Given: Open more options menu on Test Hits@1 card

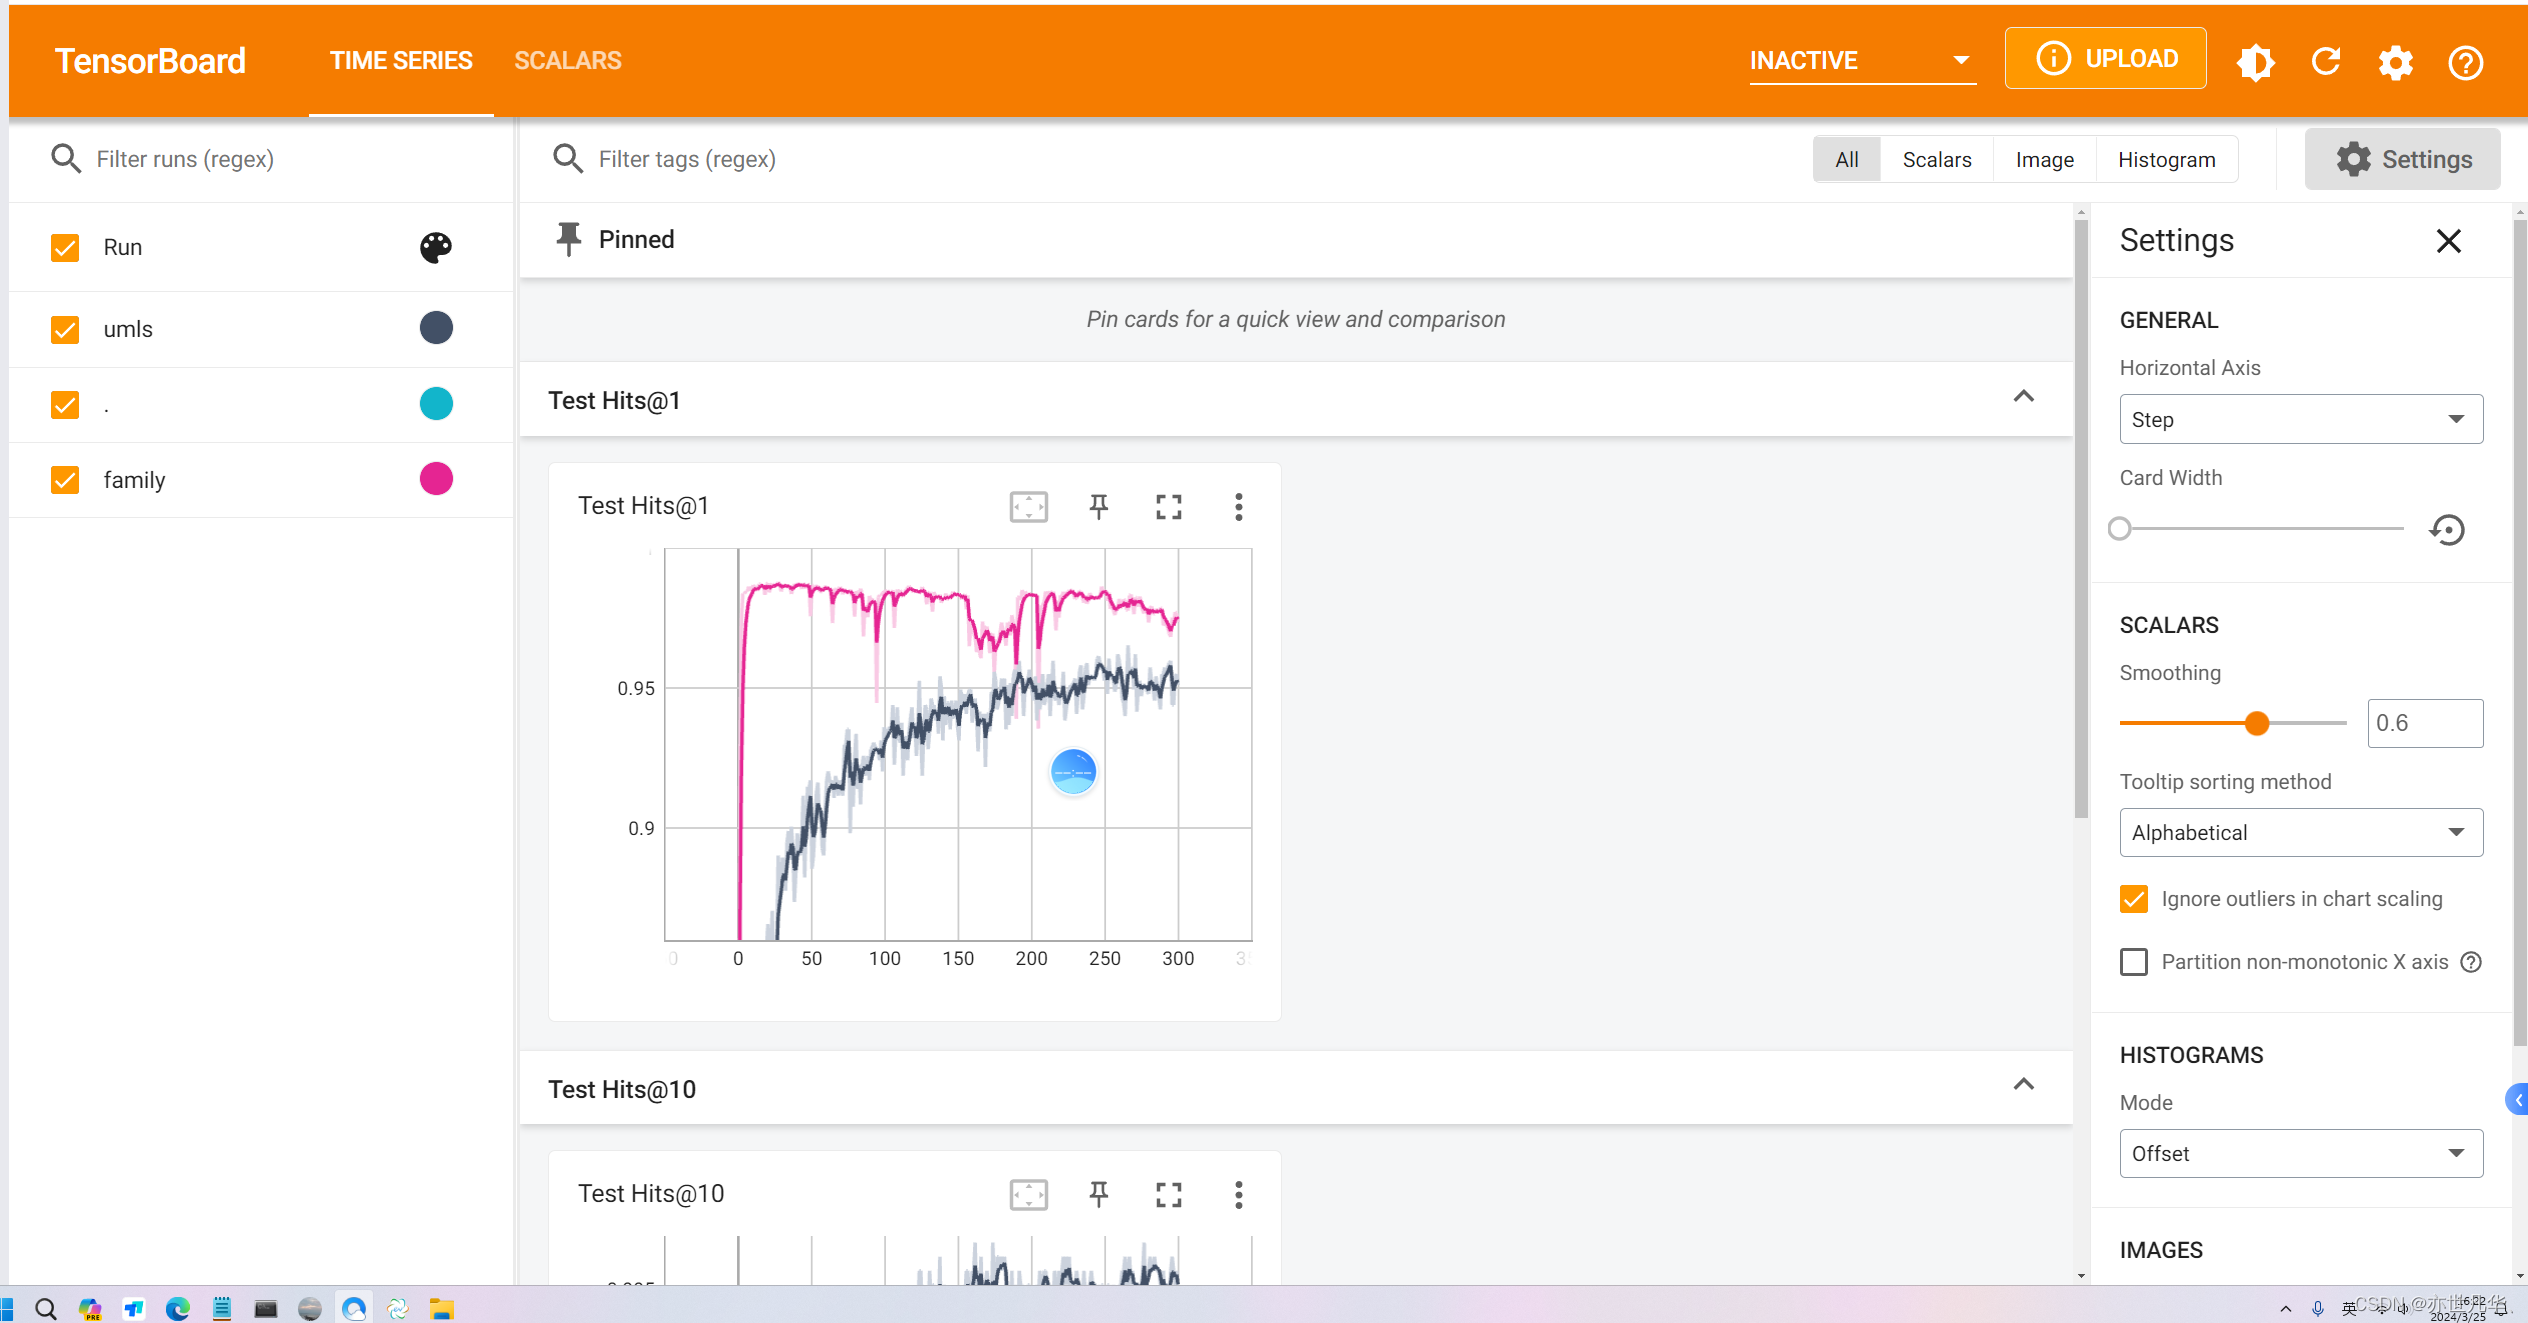Looking at the screenshot, I should (x=1238, y=507).
